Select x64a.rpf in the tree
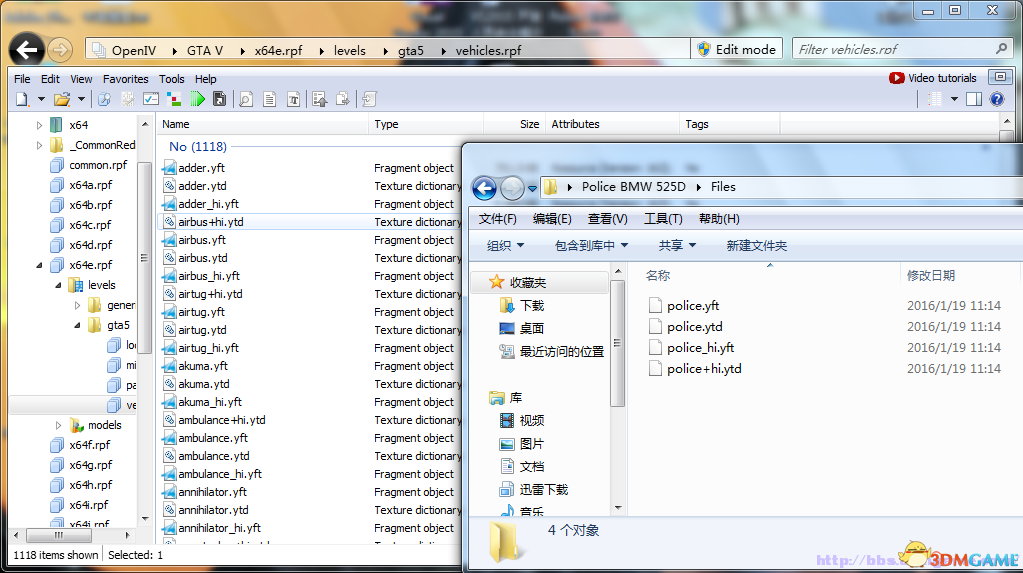Viewport: 1023px width, 573px height. [82, 185]
